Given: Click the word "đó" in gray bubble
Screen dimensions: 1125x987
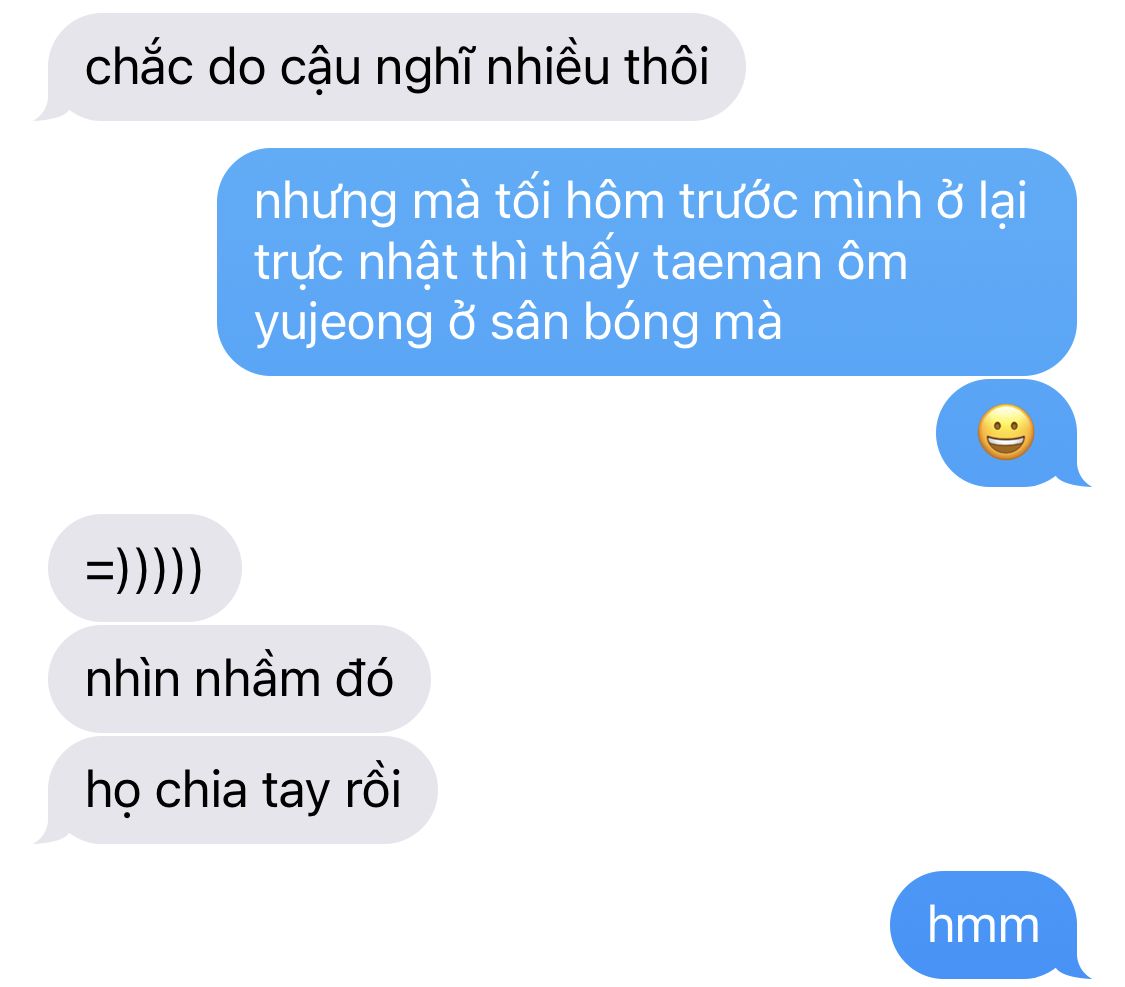Looking at the screenshot, I should [x=364, y=679].
